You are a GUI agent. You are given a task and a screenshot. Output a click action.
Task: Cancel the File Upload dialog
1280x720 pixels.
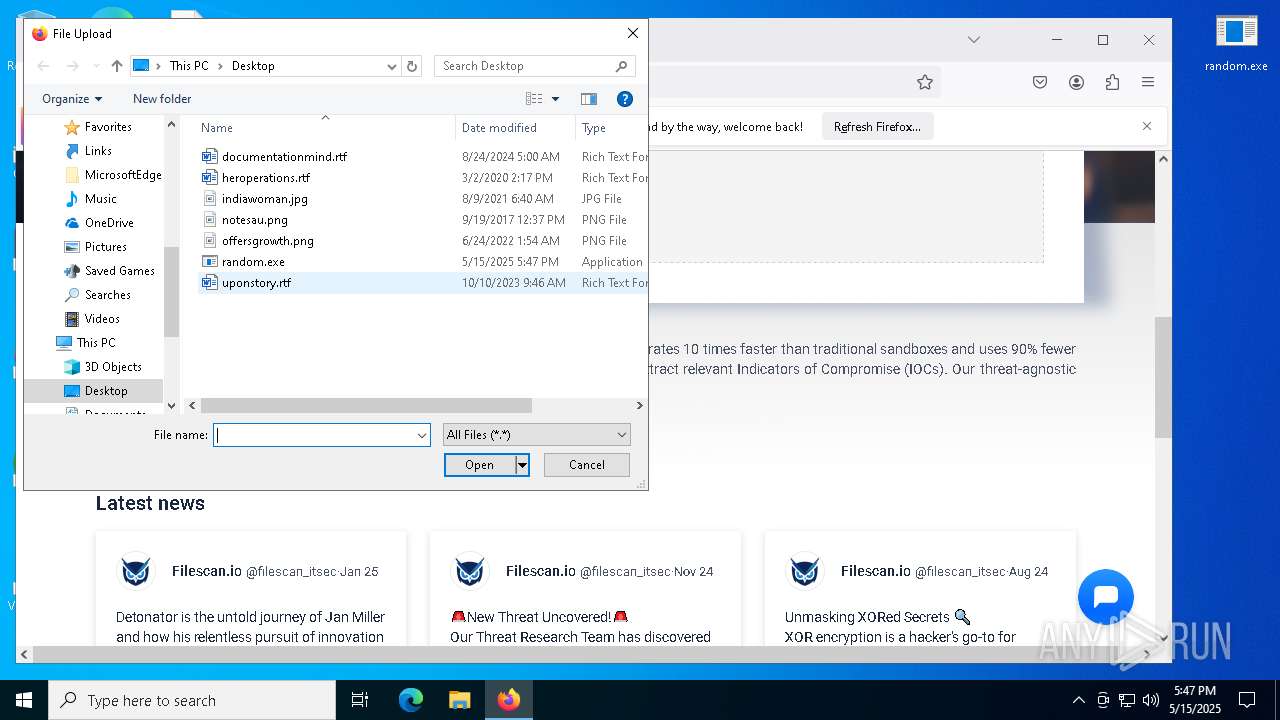[587, 465]
